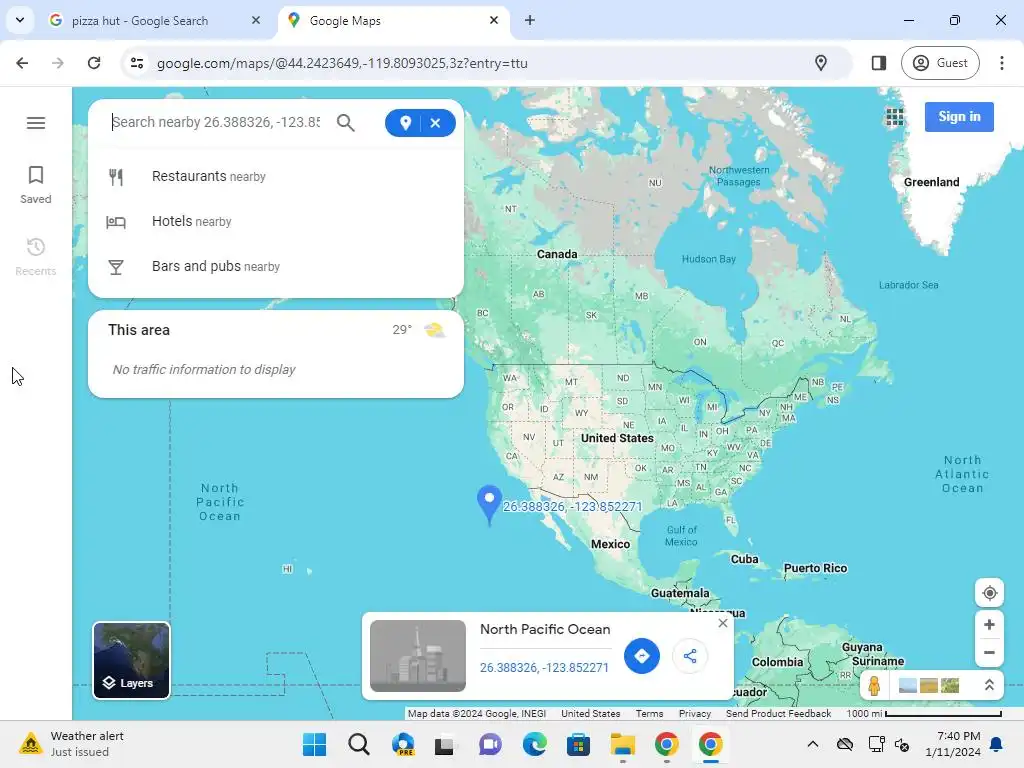
Task: Click the dropped pin on the map
Action: click(489, 504)
